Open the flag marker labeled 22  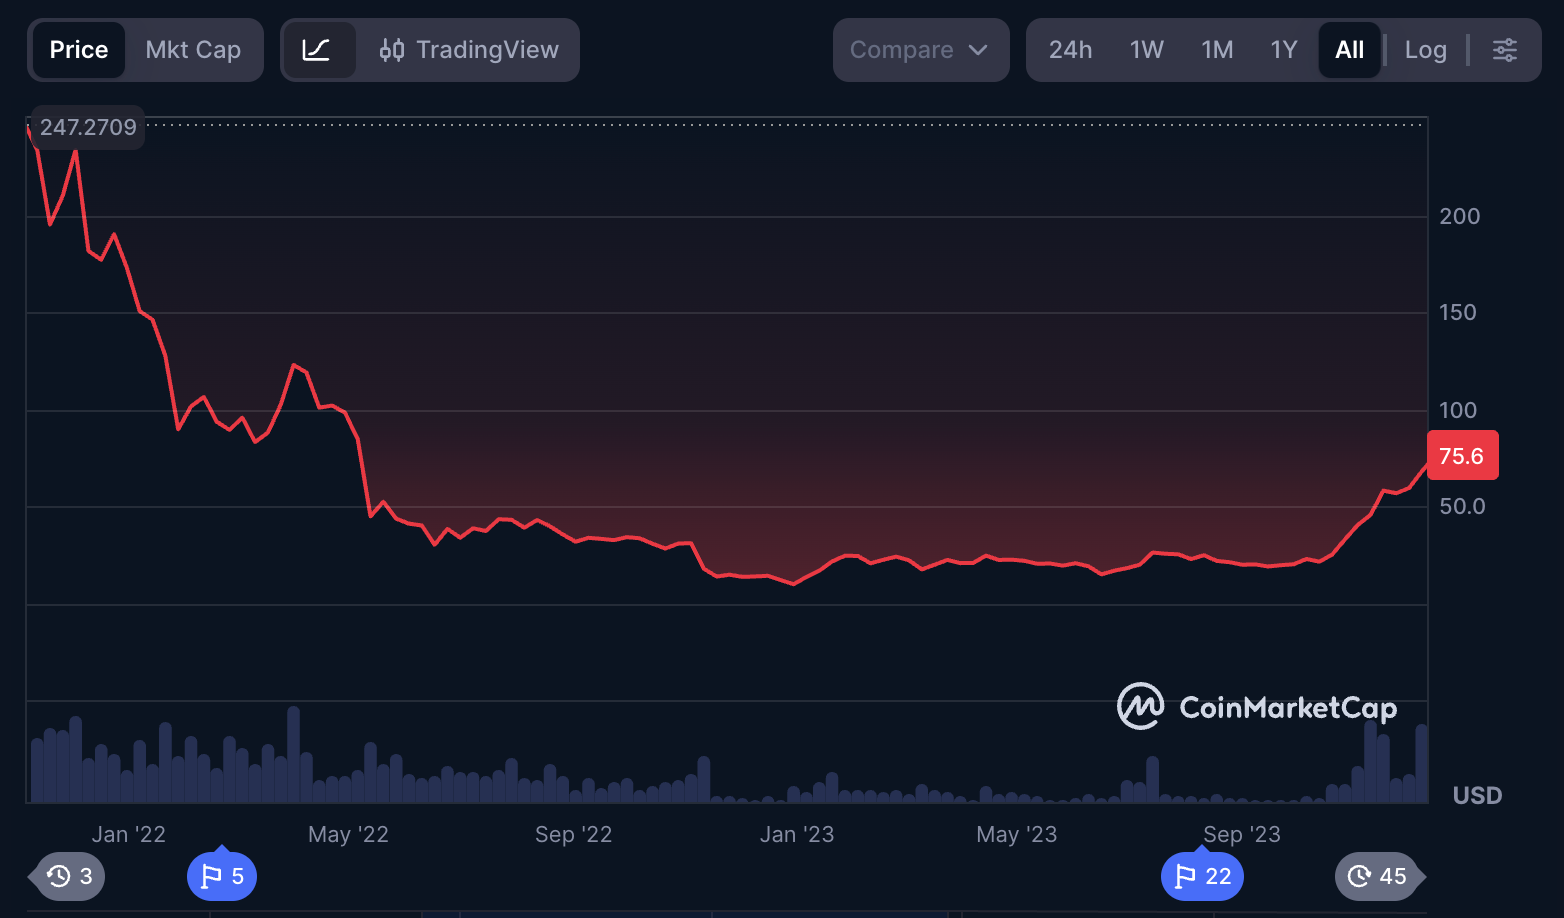[x=1202, y=875]
